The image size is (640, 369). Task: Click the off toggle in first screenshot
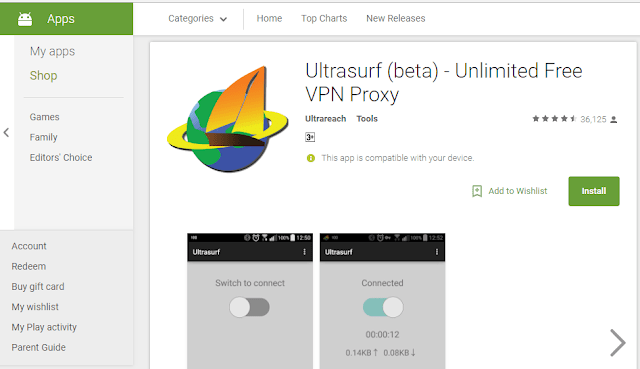tap(249, 307)
